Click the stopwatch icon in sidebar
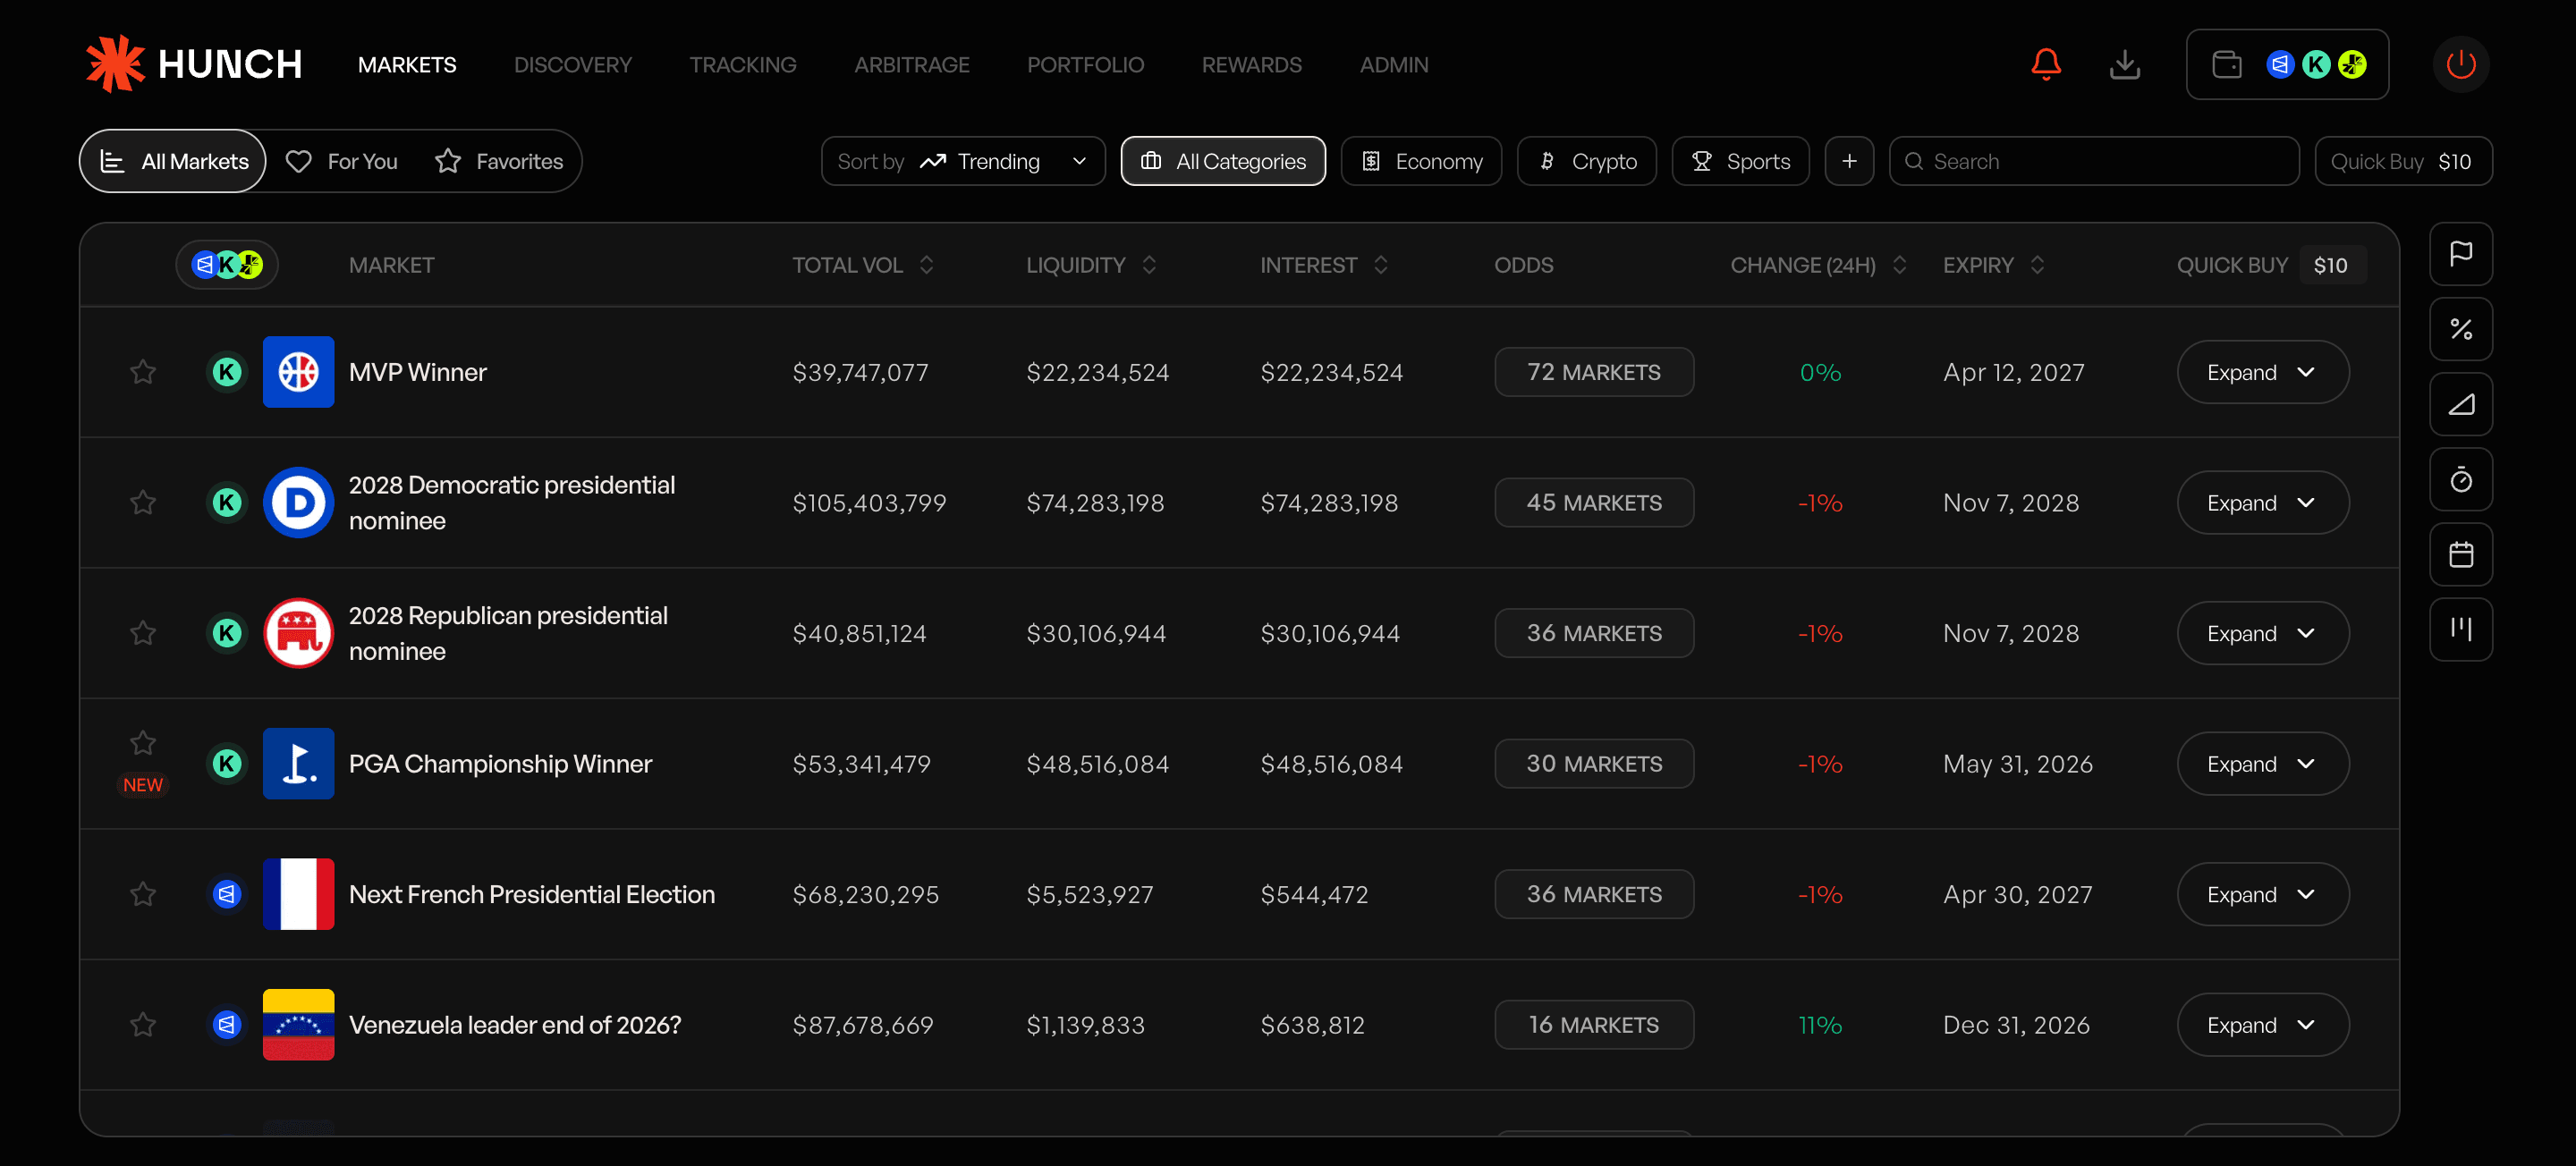Viewport: 2576px width, 1166px height. (x=2460, y=479)
